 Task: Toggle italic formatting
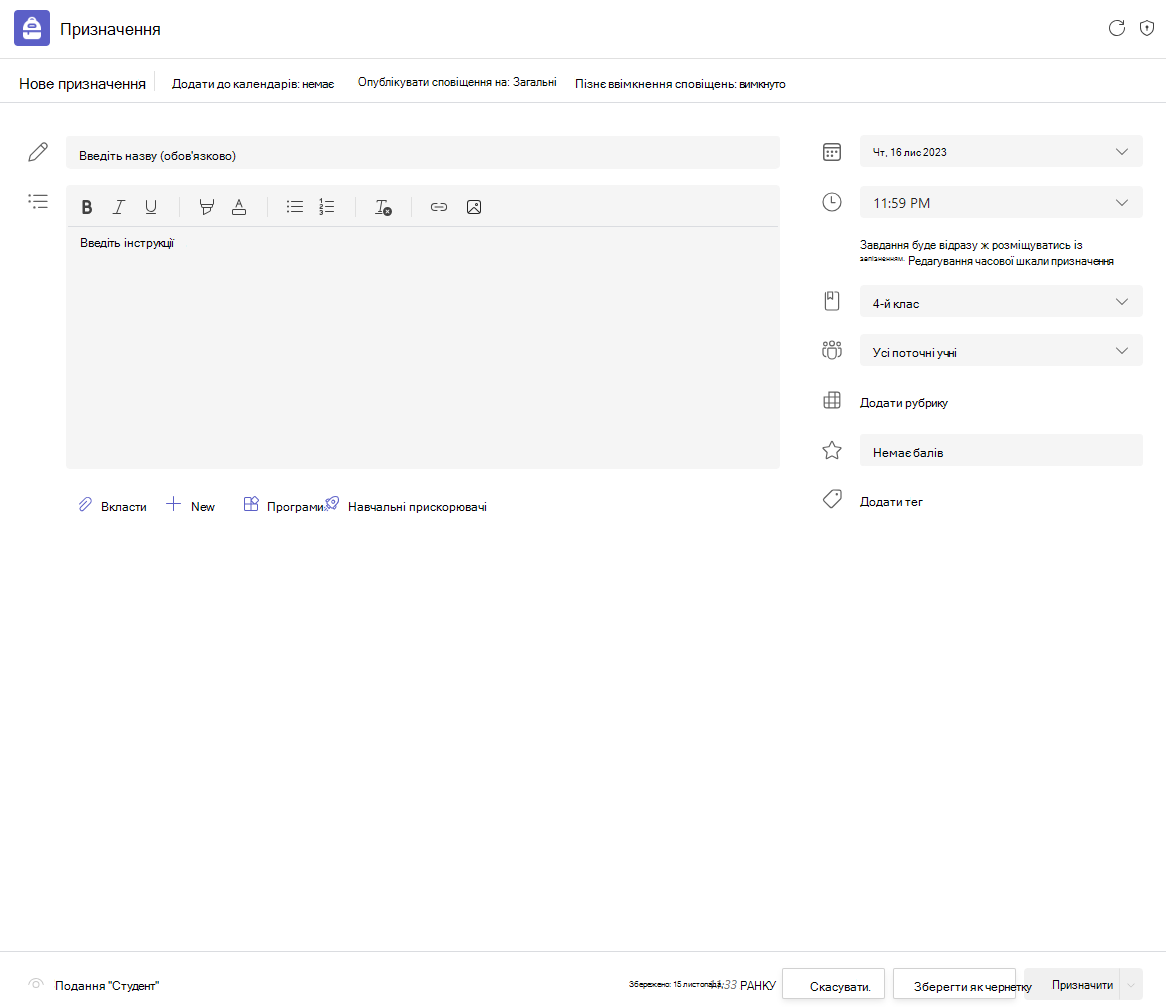(119, 207)
